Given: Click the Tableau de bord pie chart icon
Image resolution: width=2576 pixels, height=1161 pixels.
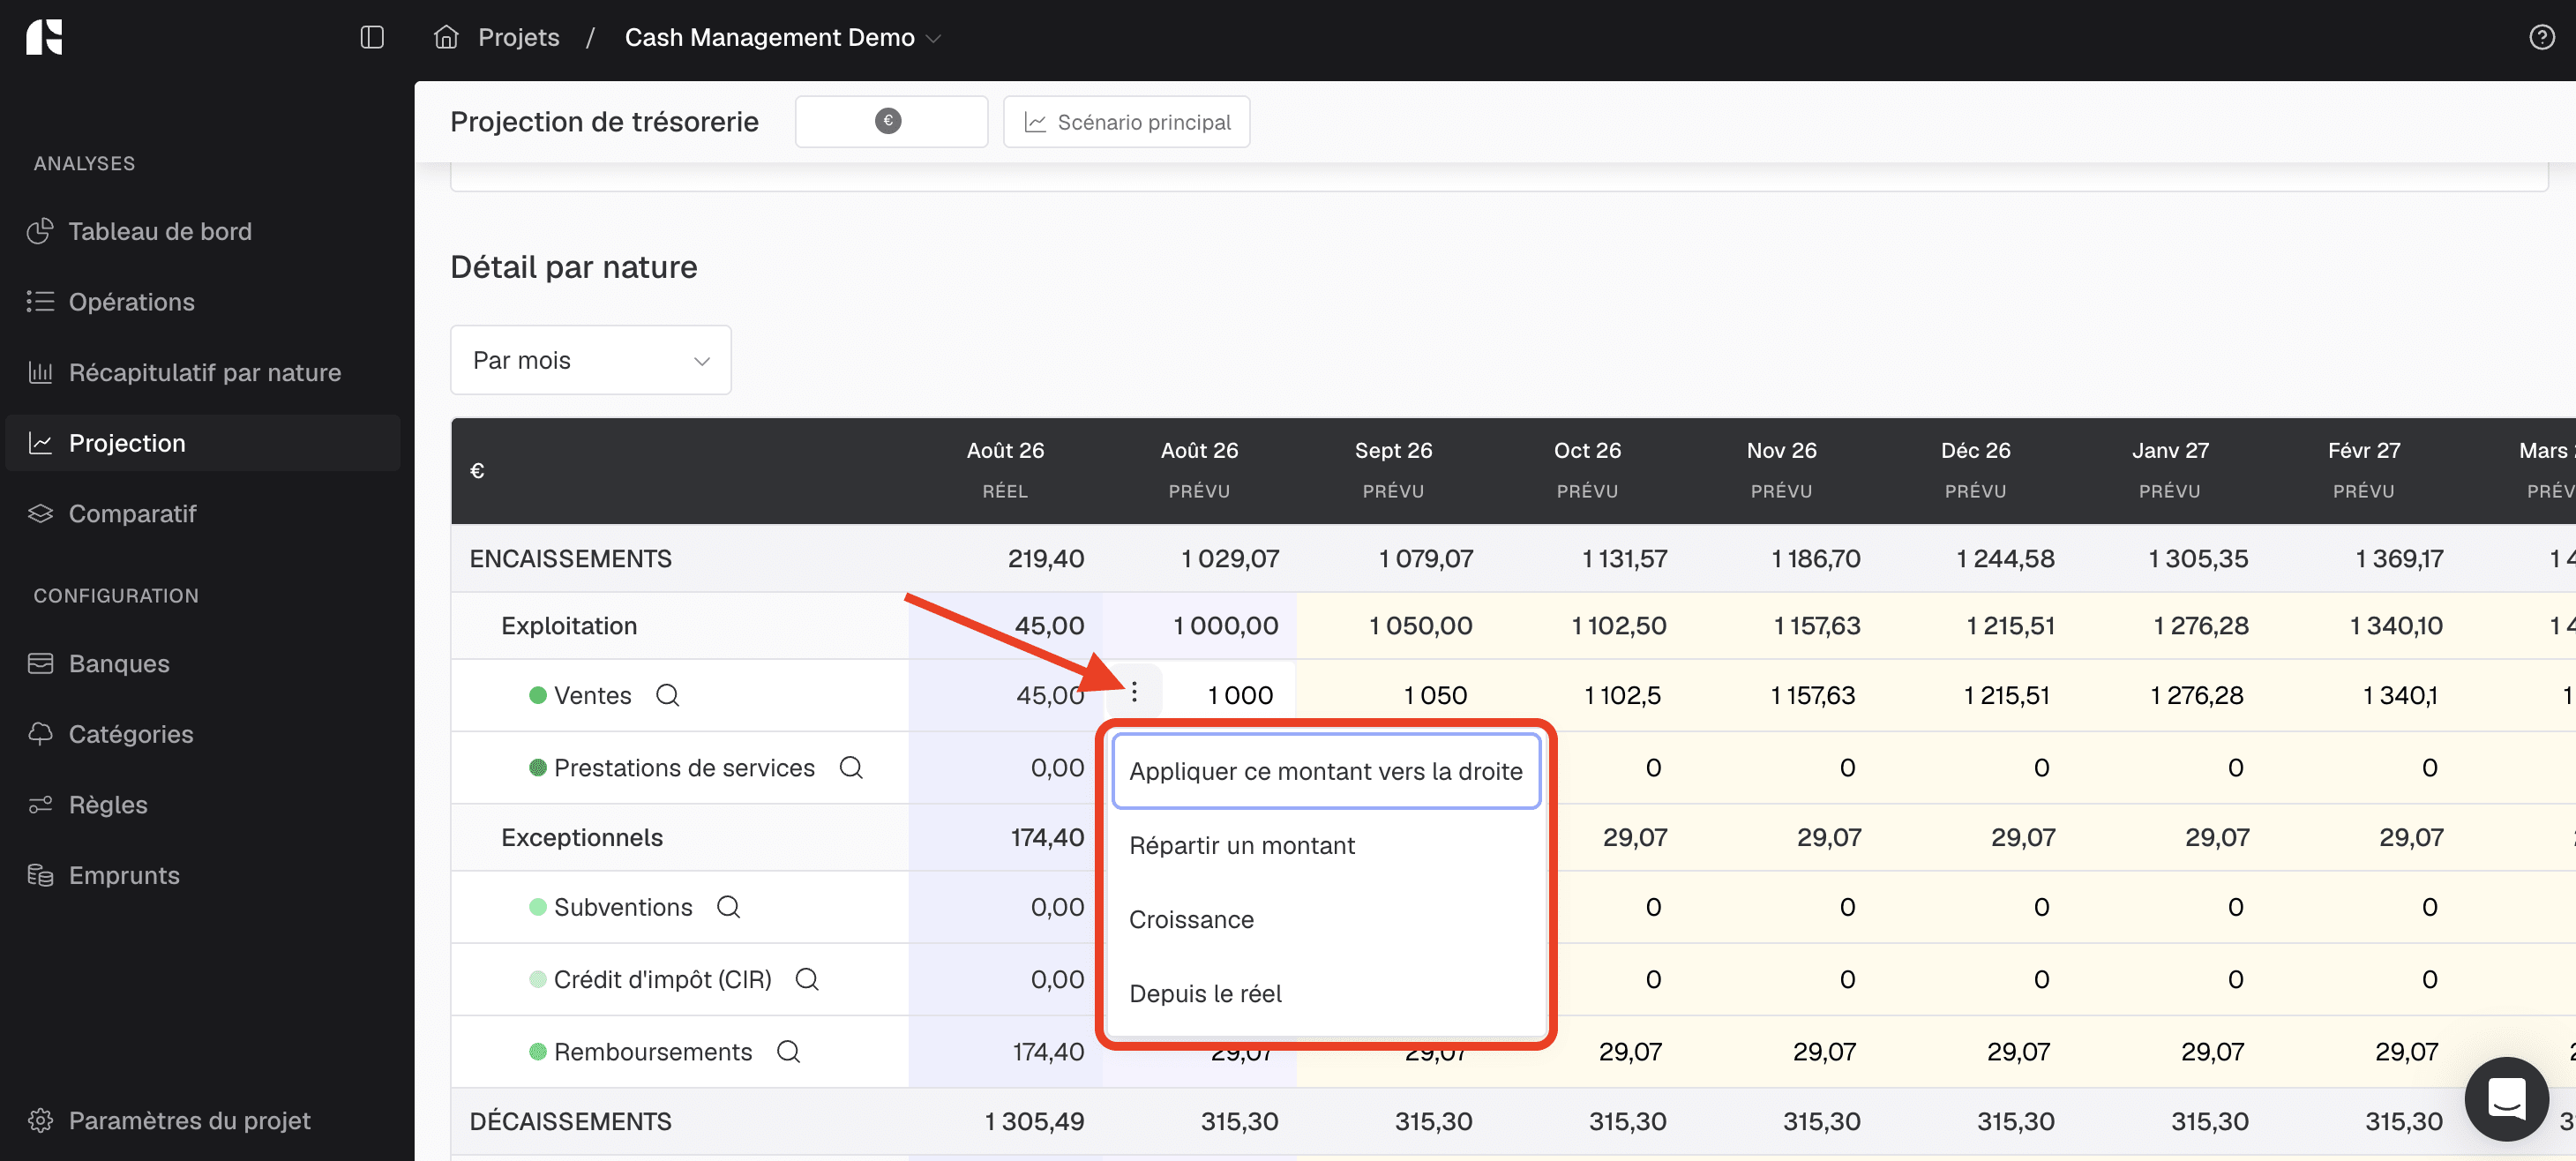Looking at the screenshot, I should (40, 231).
